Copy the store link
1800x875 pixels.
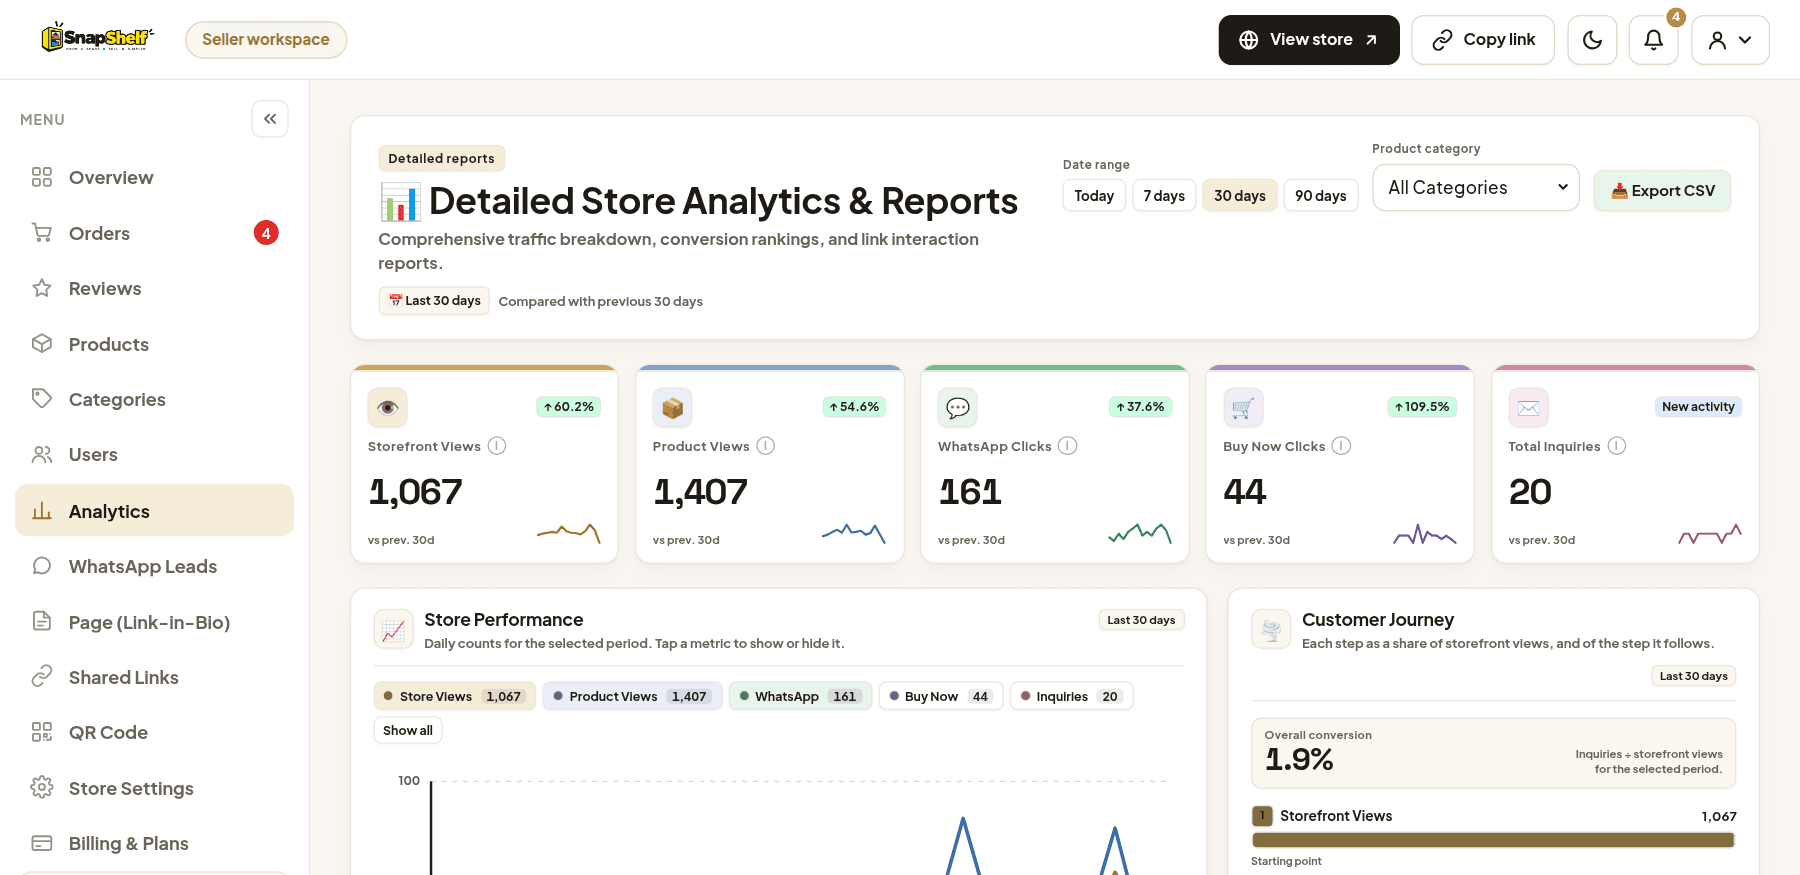[1483, 40]
